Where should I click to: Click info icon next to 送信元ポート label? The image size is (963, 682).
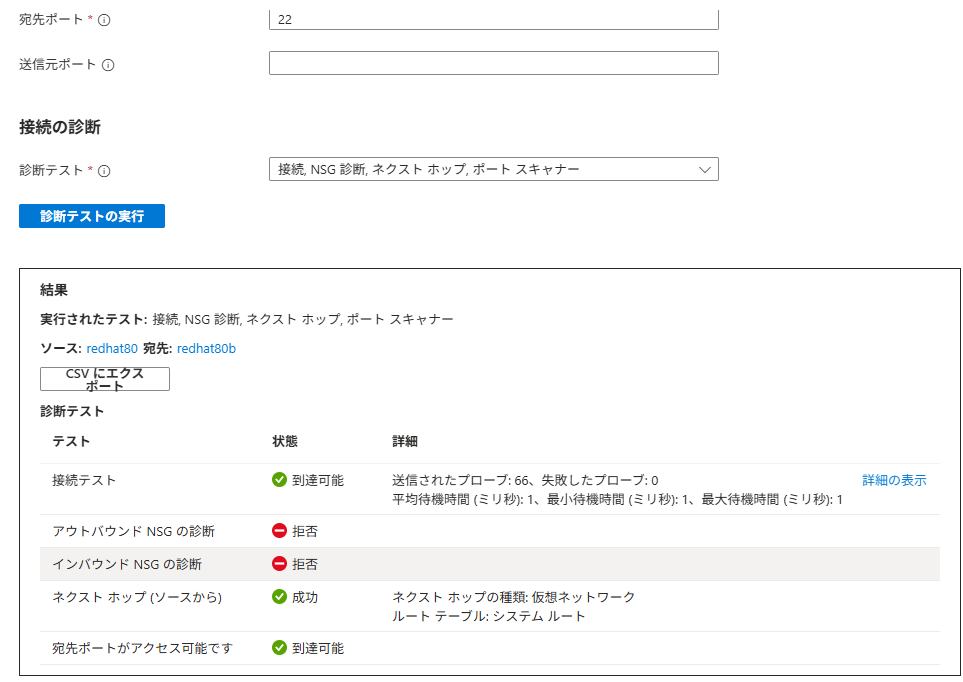[x=108, y=65]
